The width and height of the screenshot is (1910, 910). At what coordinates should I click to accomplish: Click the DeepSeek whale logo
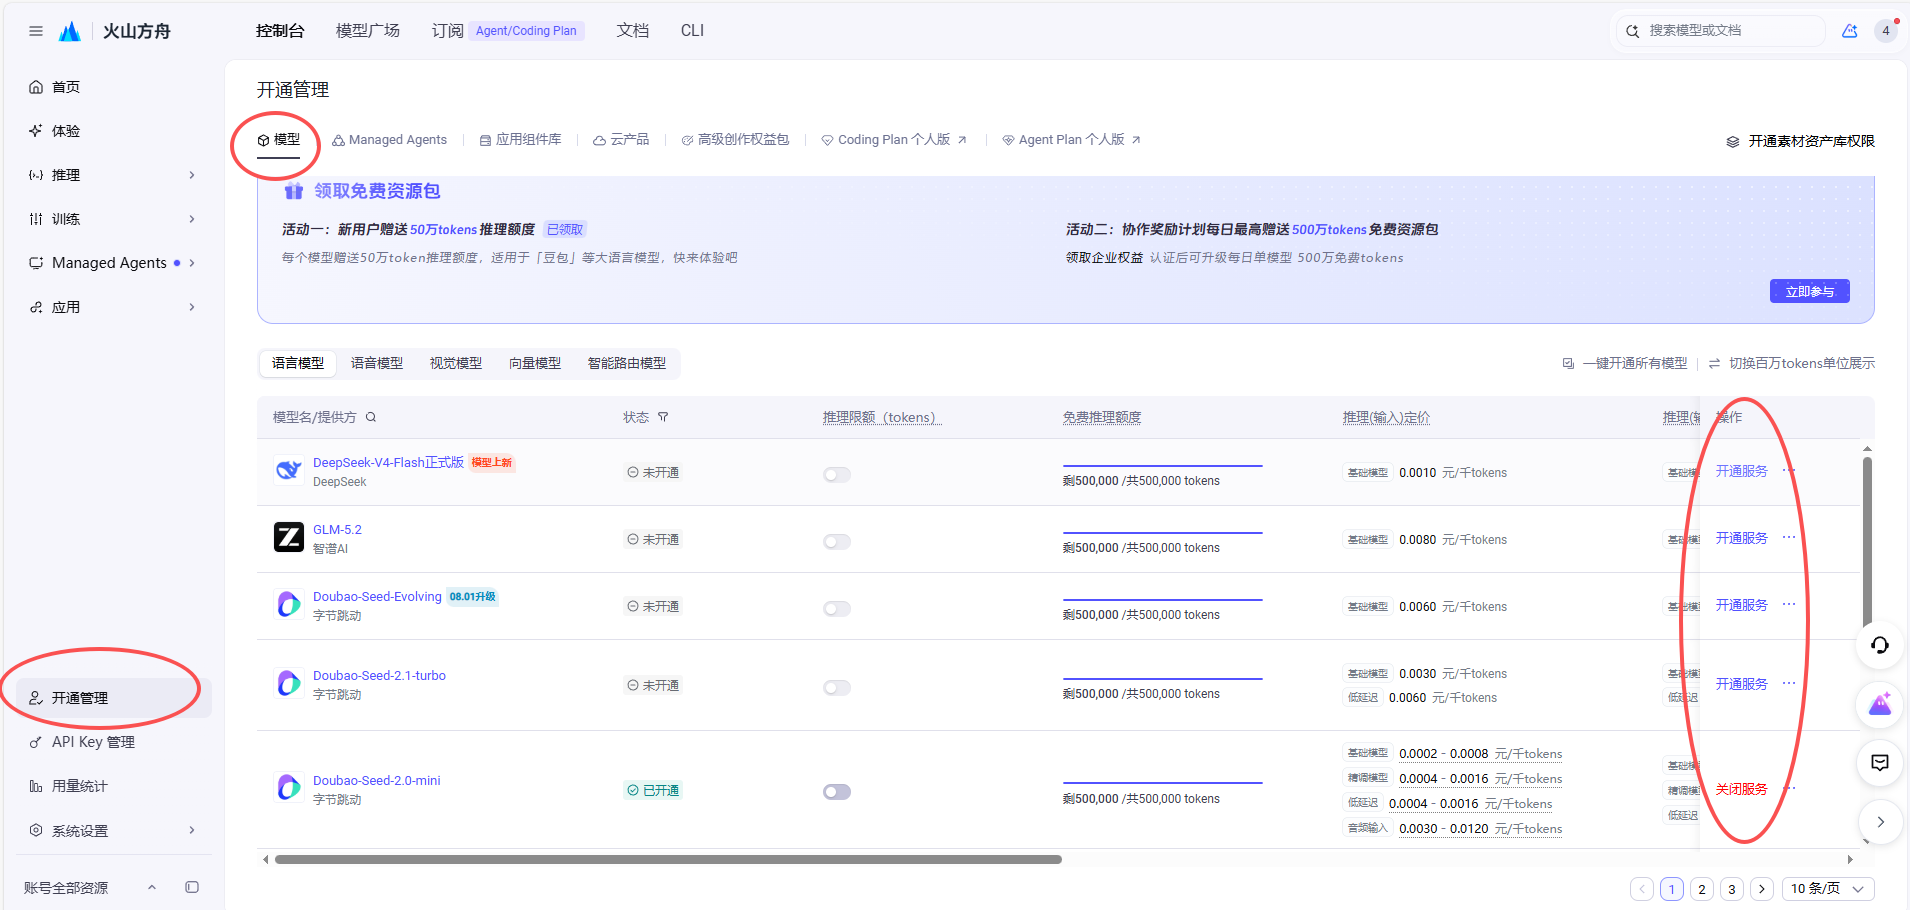(289, 471)
